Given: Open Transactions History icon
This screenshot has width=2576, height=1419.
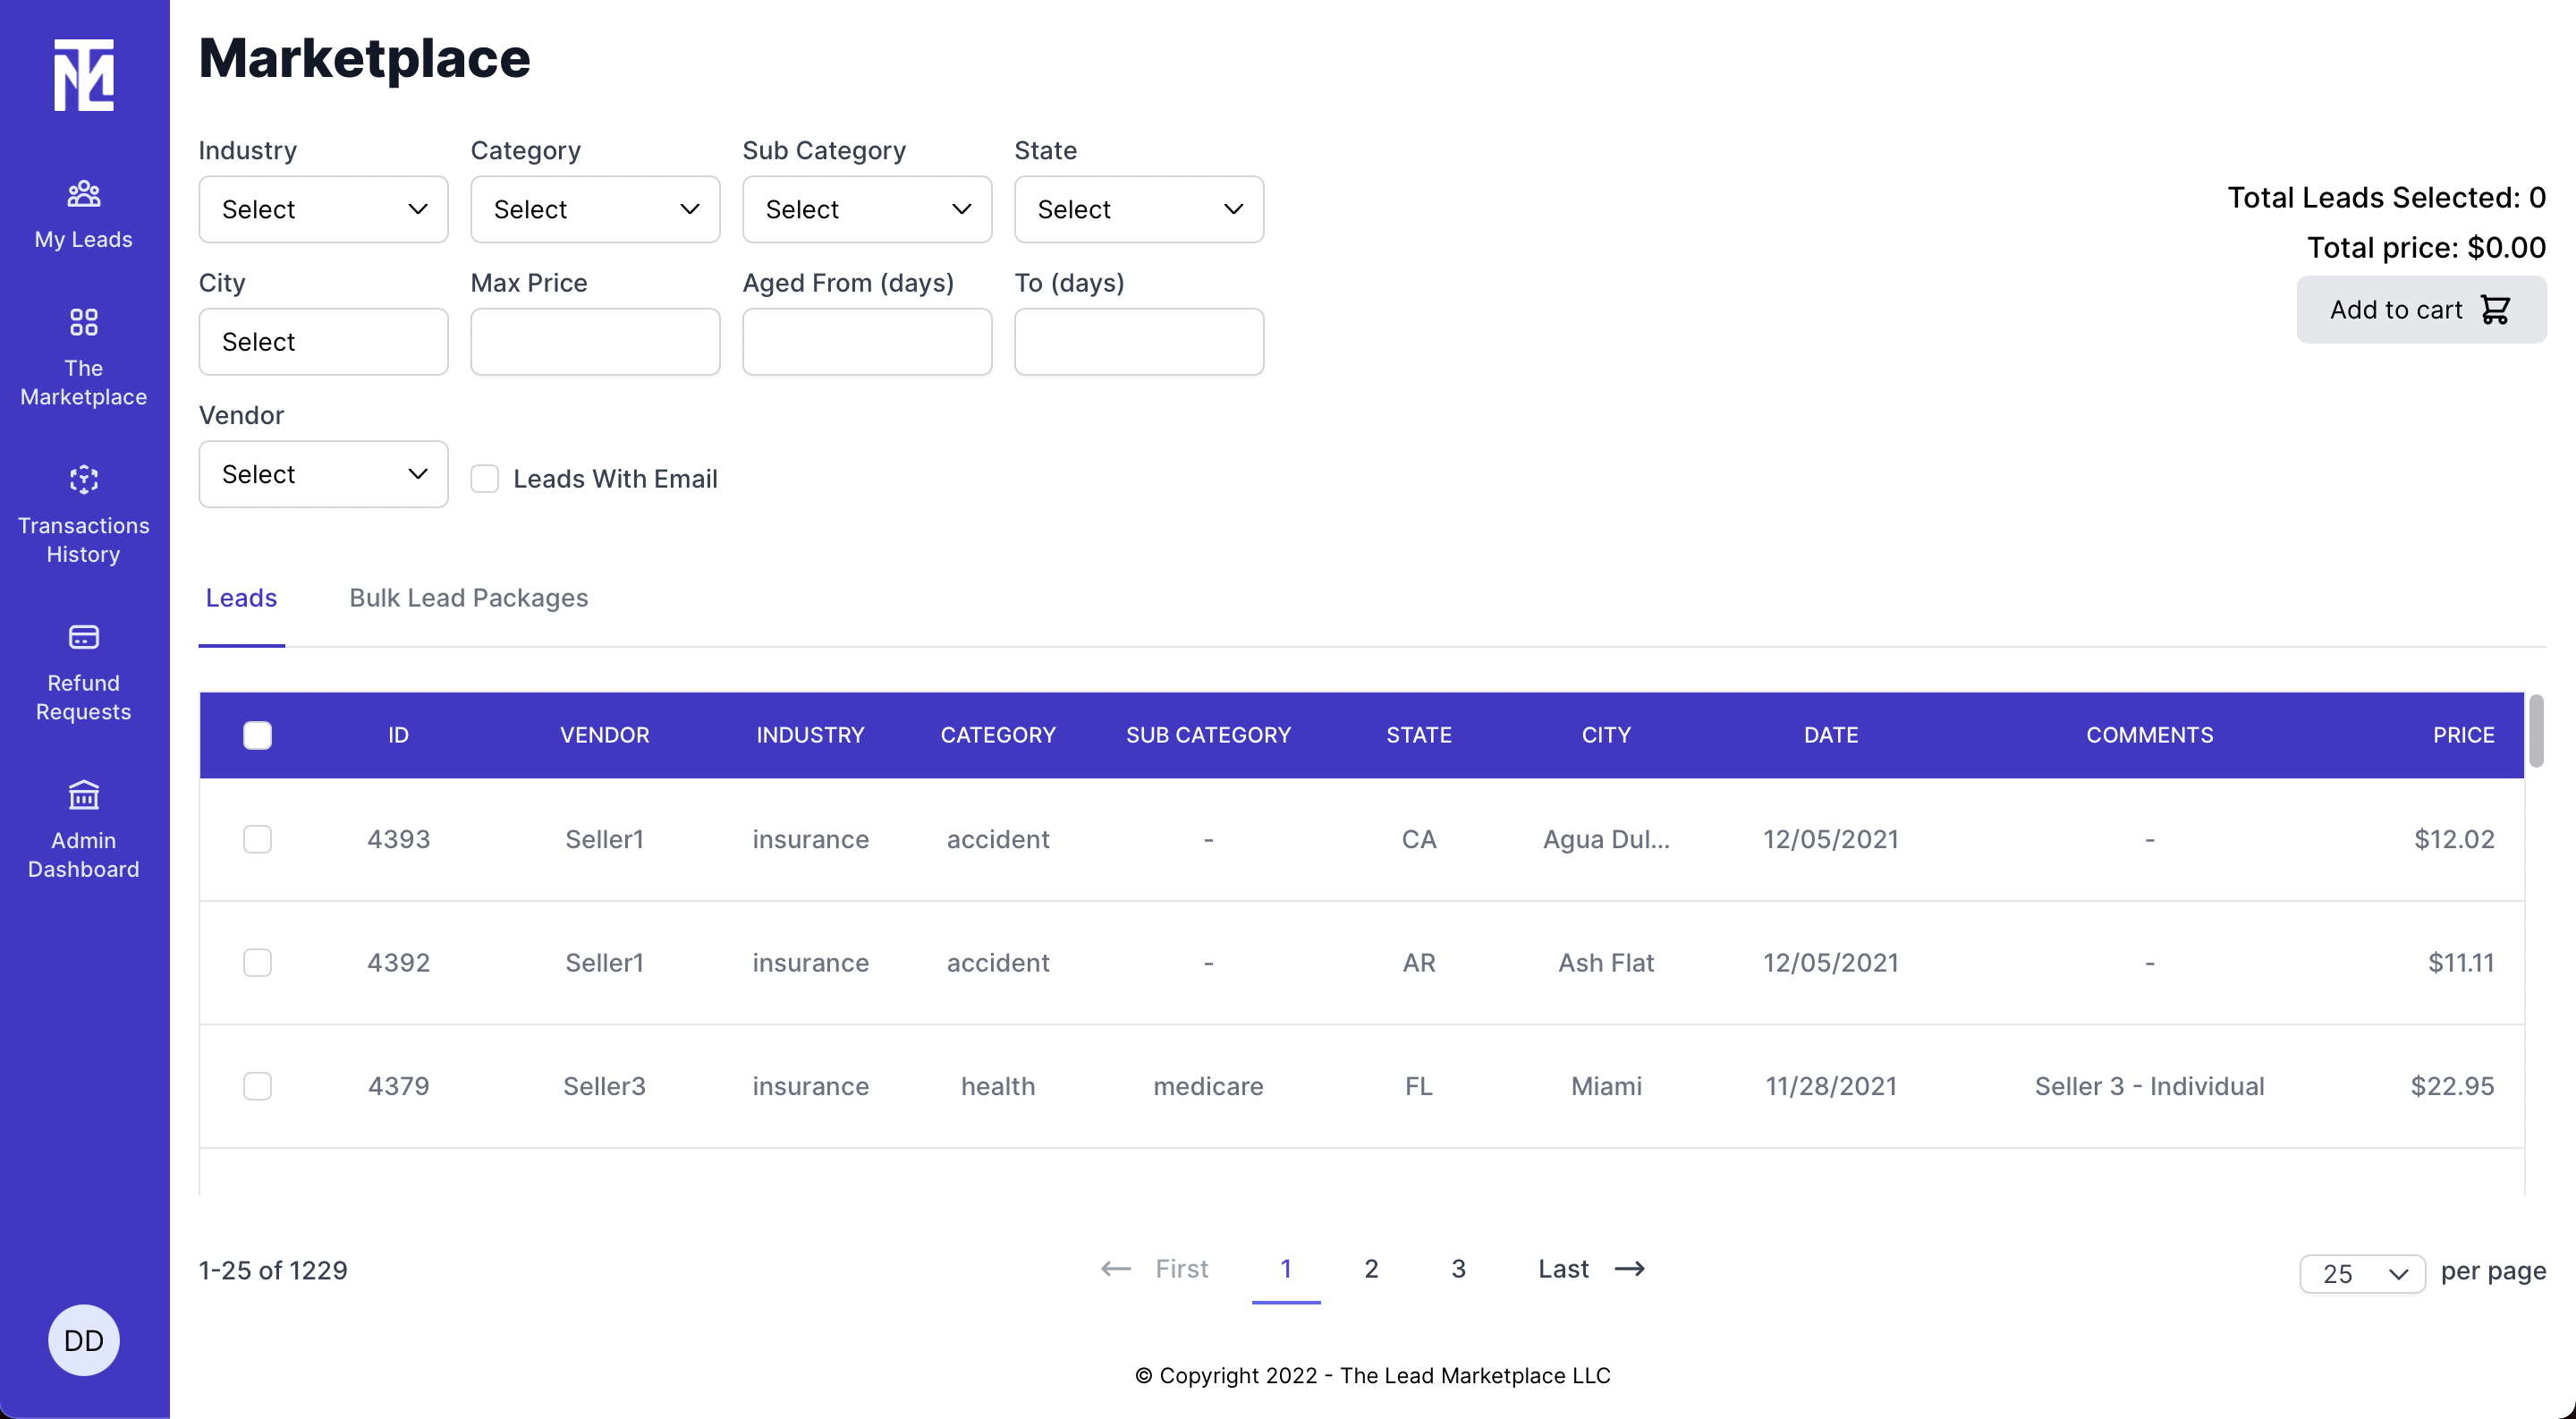Looking at the screenshot, I should click(83, 480).
